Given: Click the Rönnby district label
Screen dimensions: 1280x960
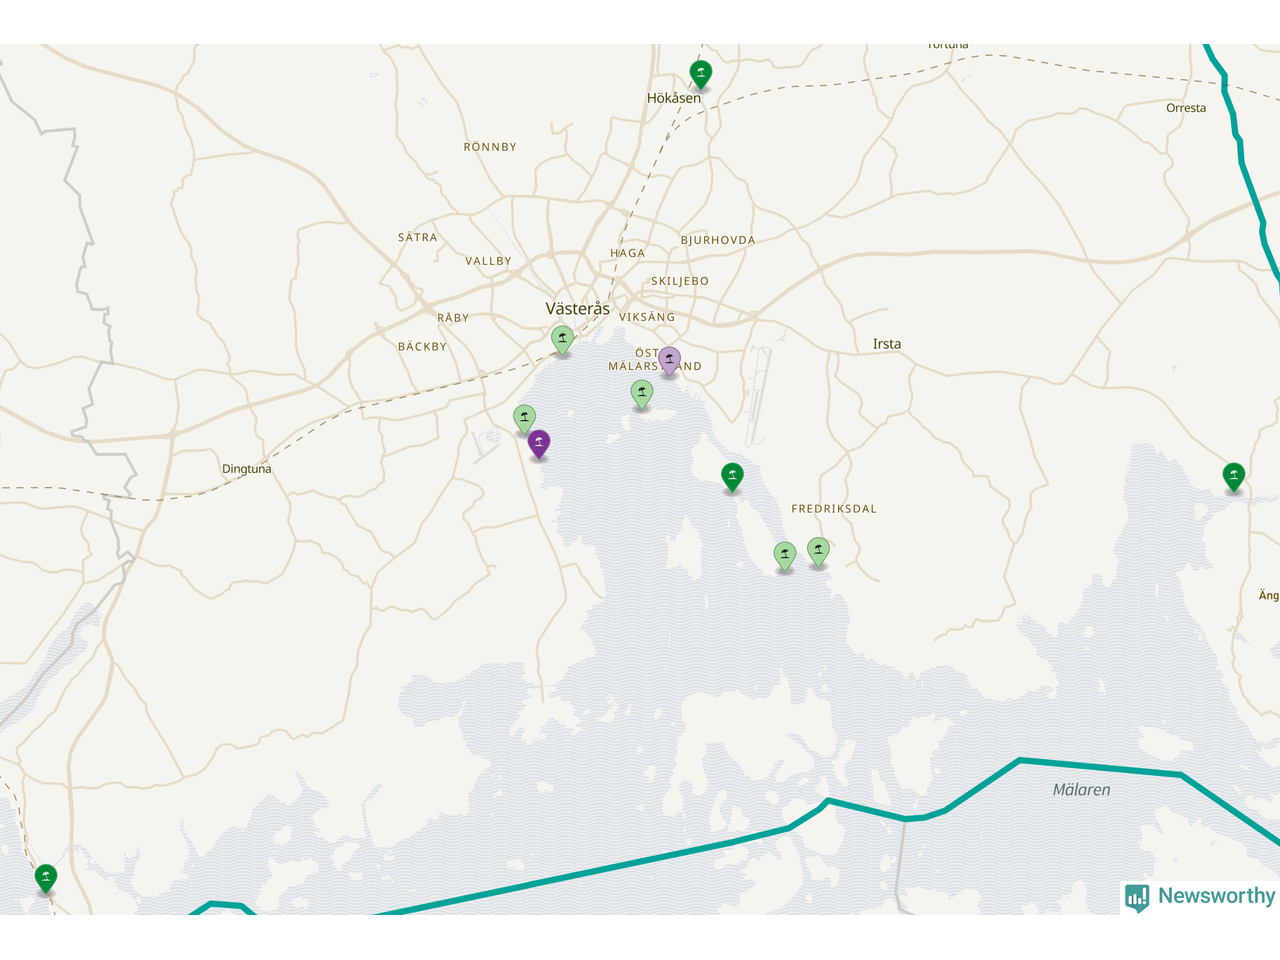Looking at the screenshot, I should click(490, 147).
